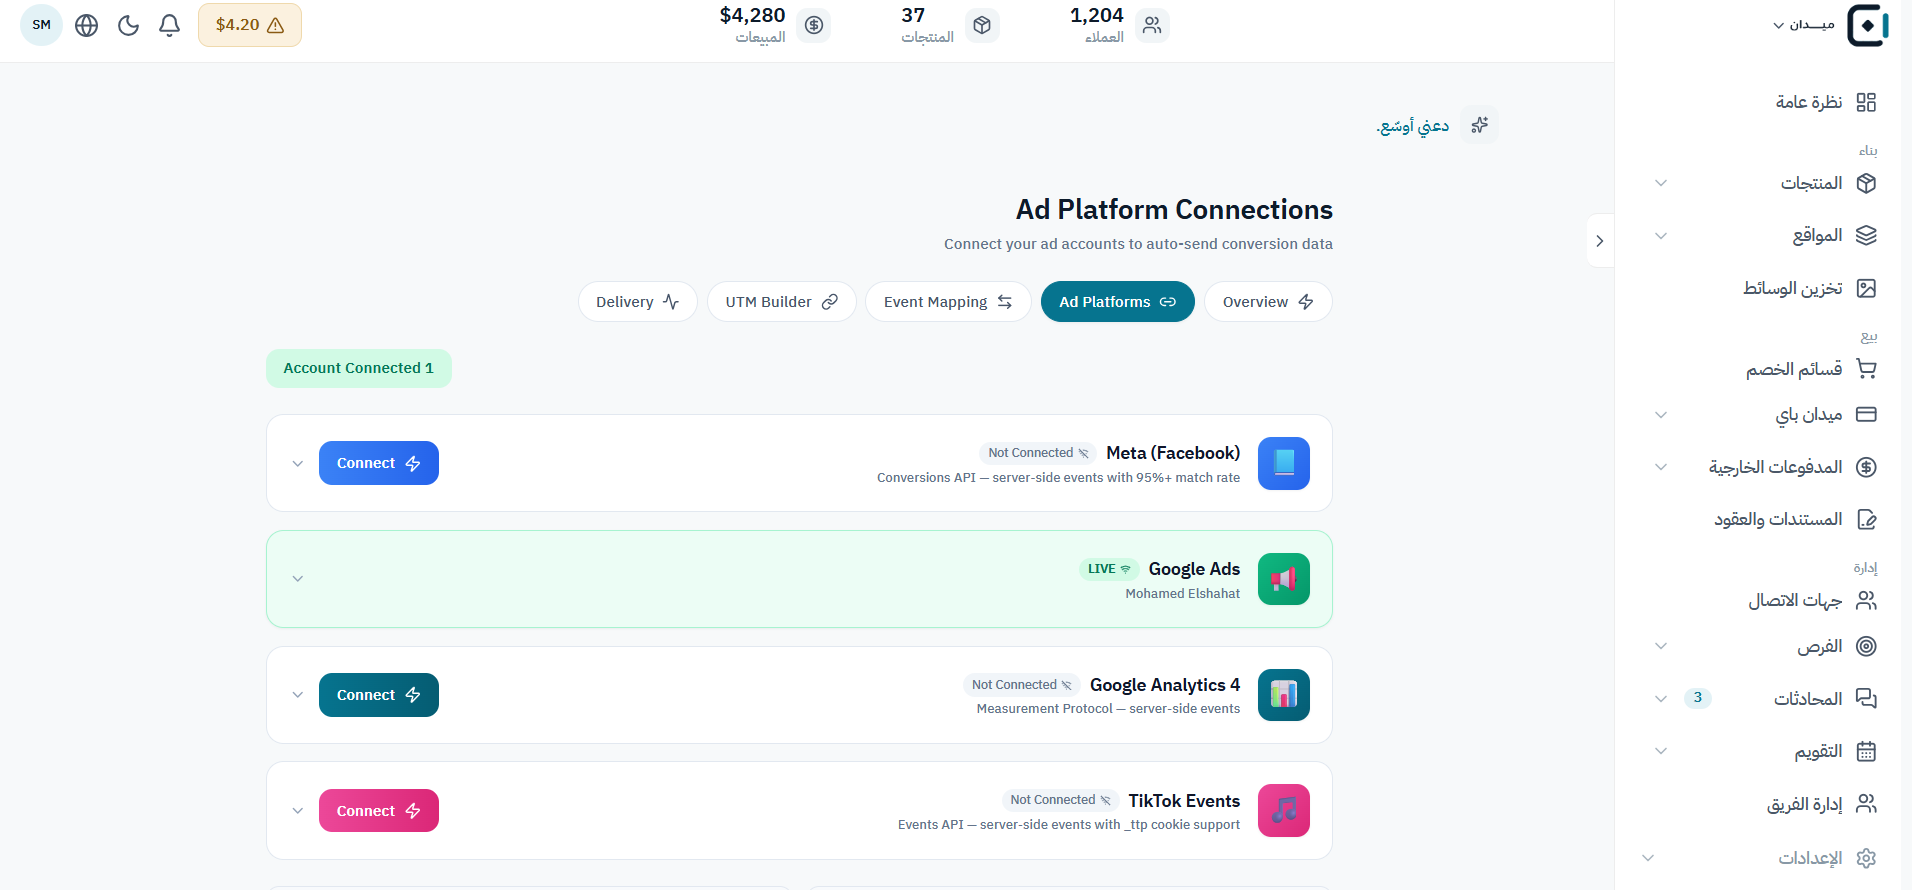Collapse the sidebar with the arrow handle

pyautogui.click(x=1600, y=241)
